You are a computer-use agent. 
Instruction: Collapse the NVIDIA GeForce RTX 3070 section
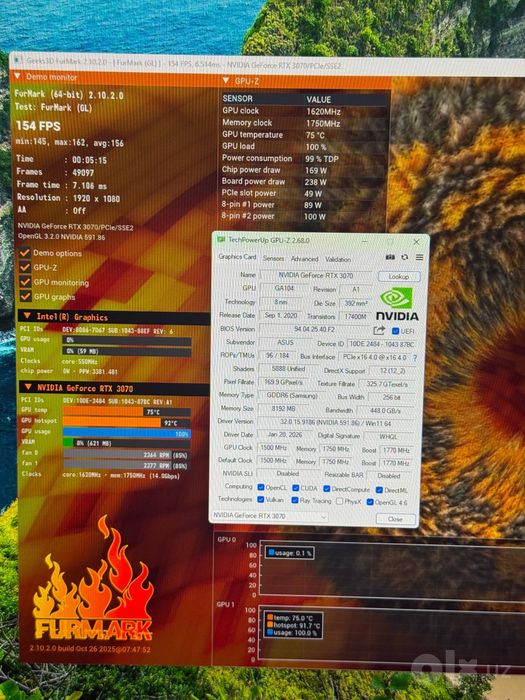point(28,387)
